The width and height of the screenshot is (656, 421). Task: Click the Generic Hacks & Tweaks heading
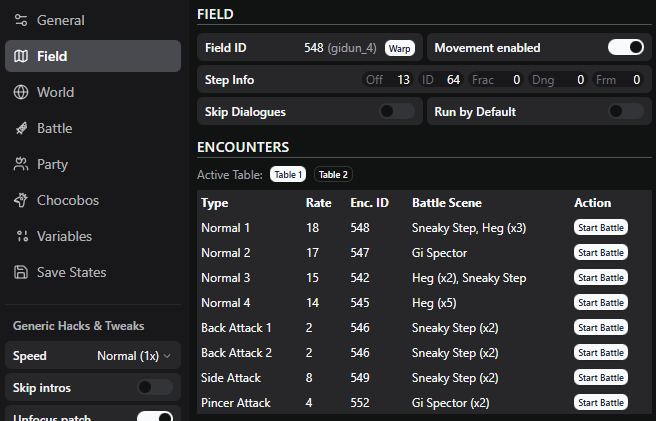click(79, 326)
